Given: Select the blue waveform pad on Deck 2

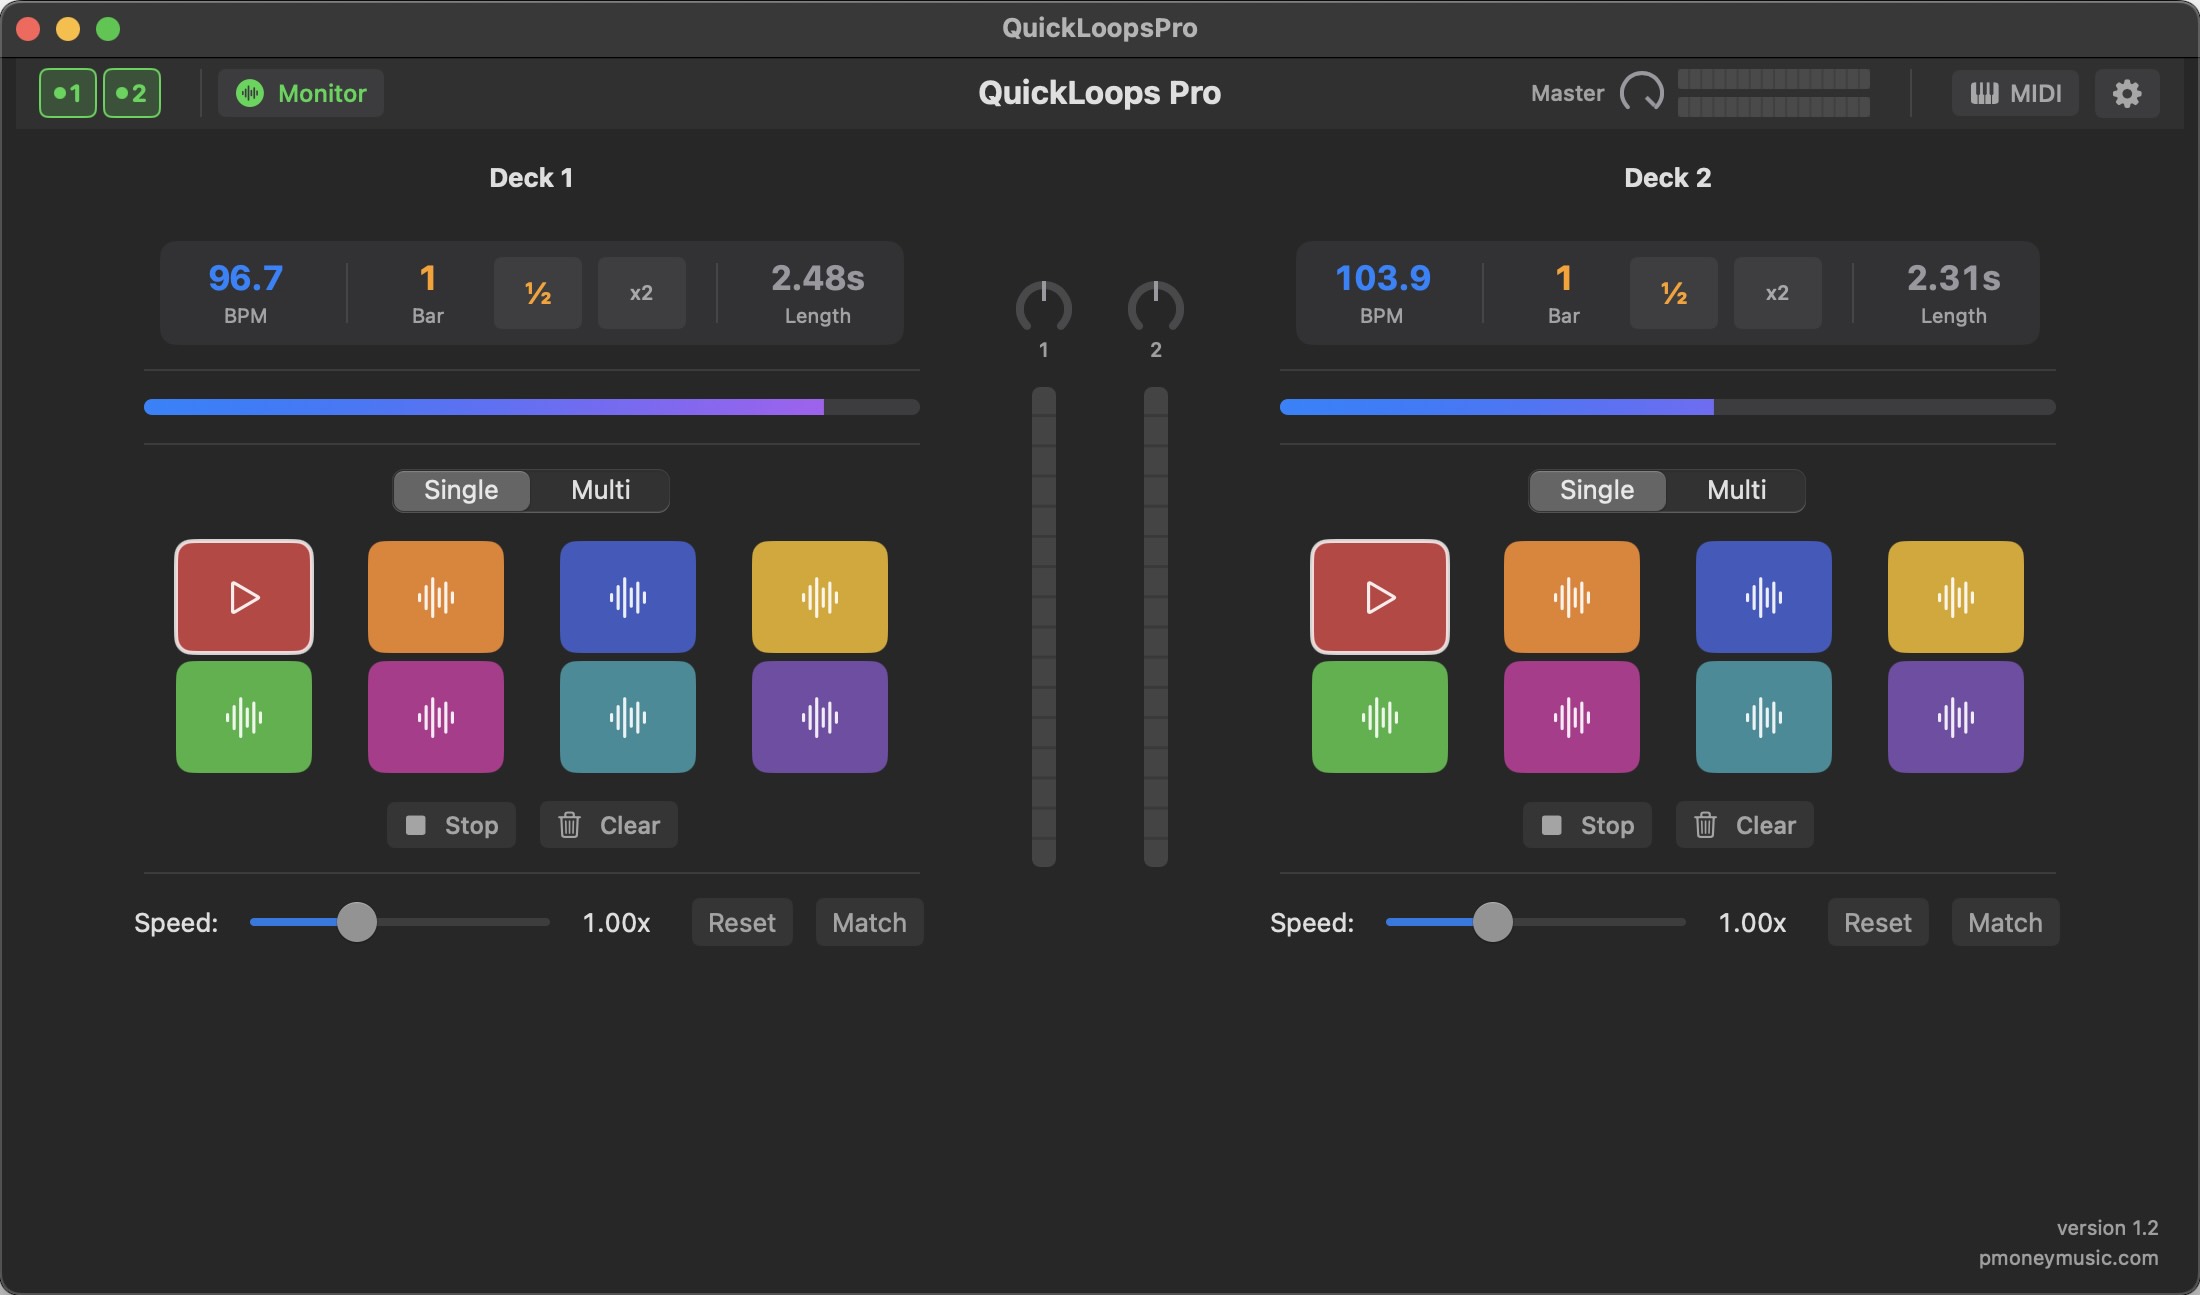Looking at the screenshot, I should (1763, 597).
